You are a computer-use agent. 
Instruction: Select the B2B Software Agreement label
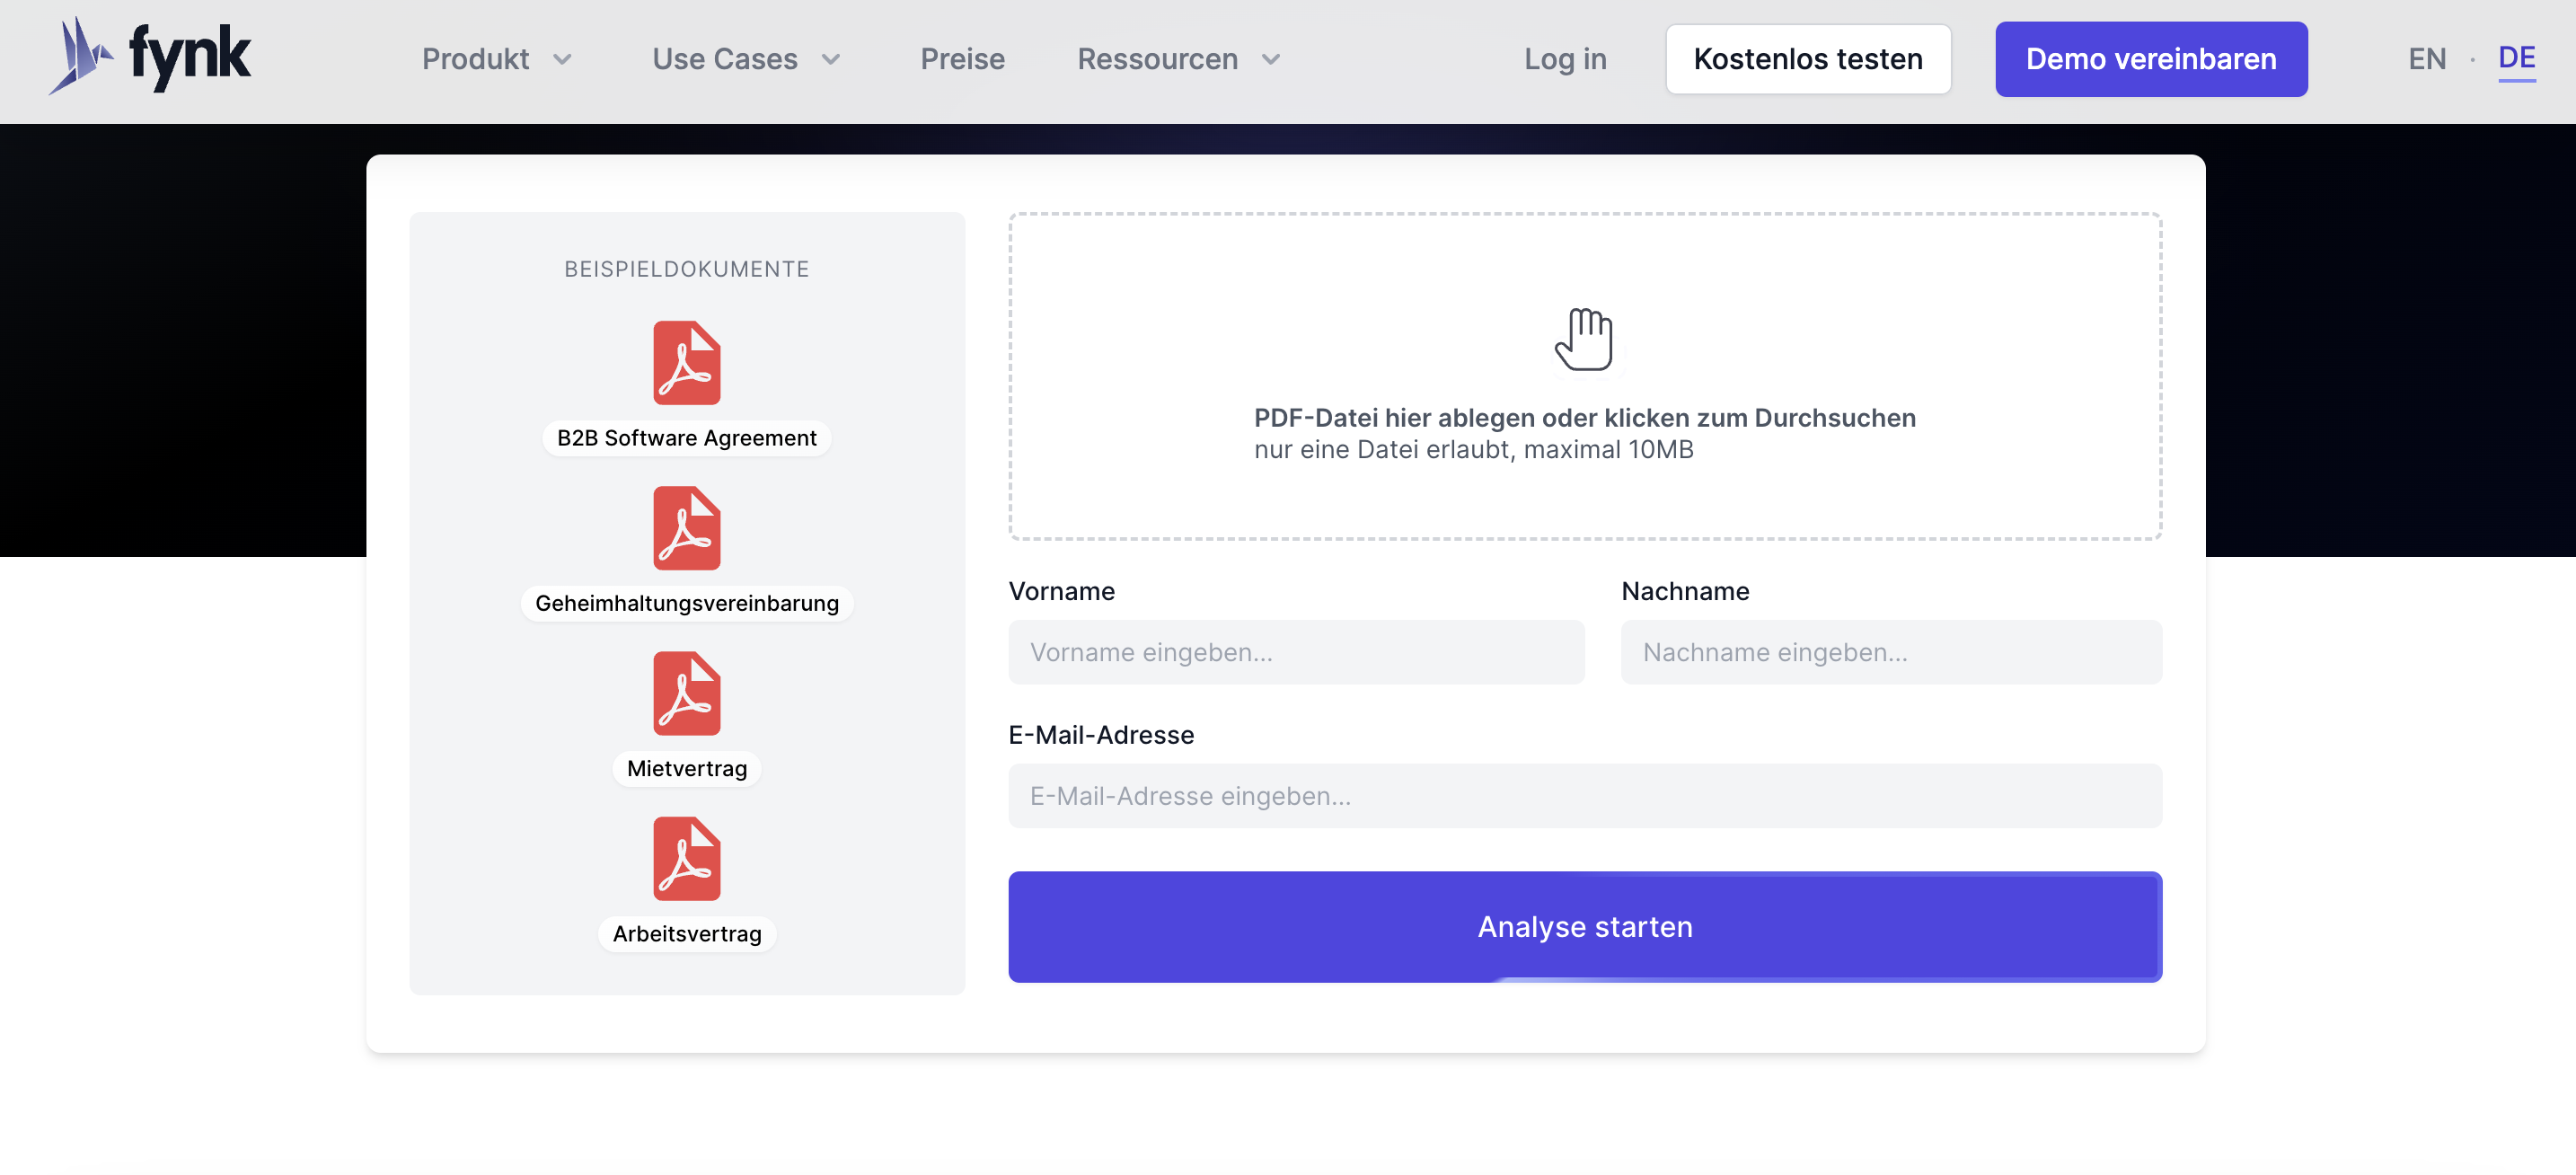687,438
